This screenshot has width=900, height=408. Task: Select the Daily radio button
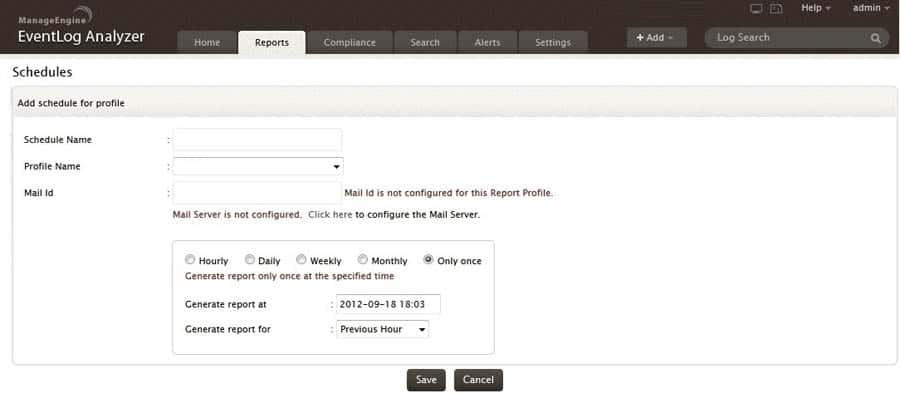pos(249,259)
